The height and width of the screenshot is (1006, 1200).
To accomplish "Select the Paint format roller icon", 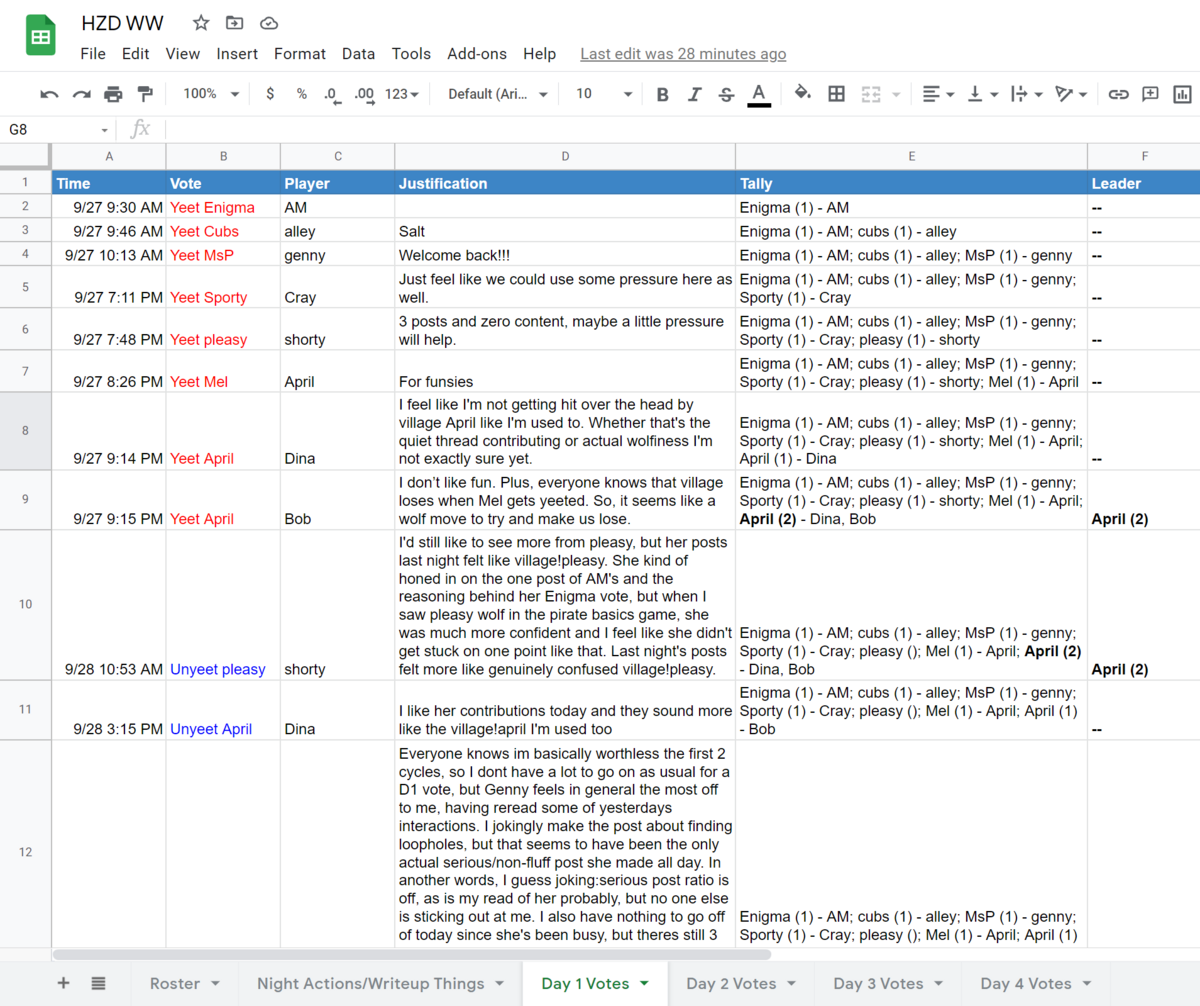I will pos(145,94).
